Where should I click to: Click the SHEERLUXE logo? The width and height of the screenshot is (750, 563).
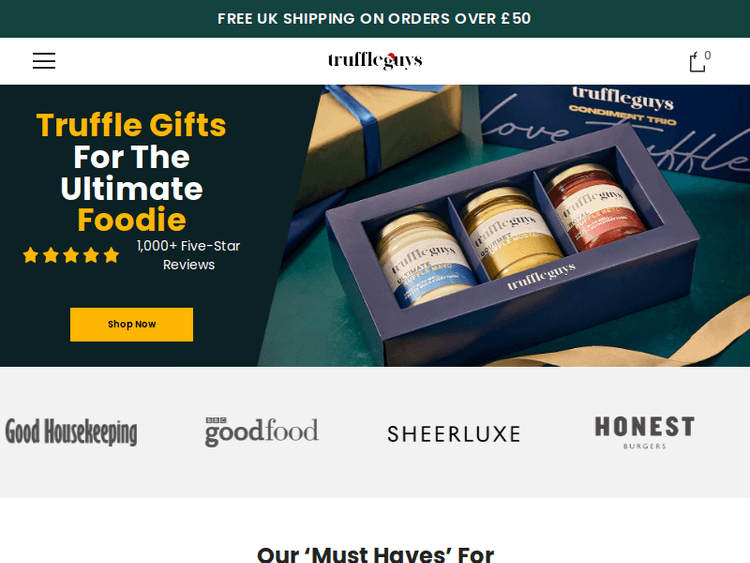(454, 434)
